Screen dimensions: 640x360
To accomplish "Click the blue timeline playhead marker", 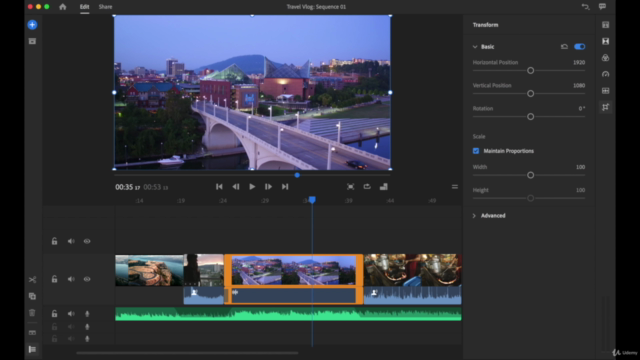I will pos(312,200).
